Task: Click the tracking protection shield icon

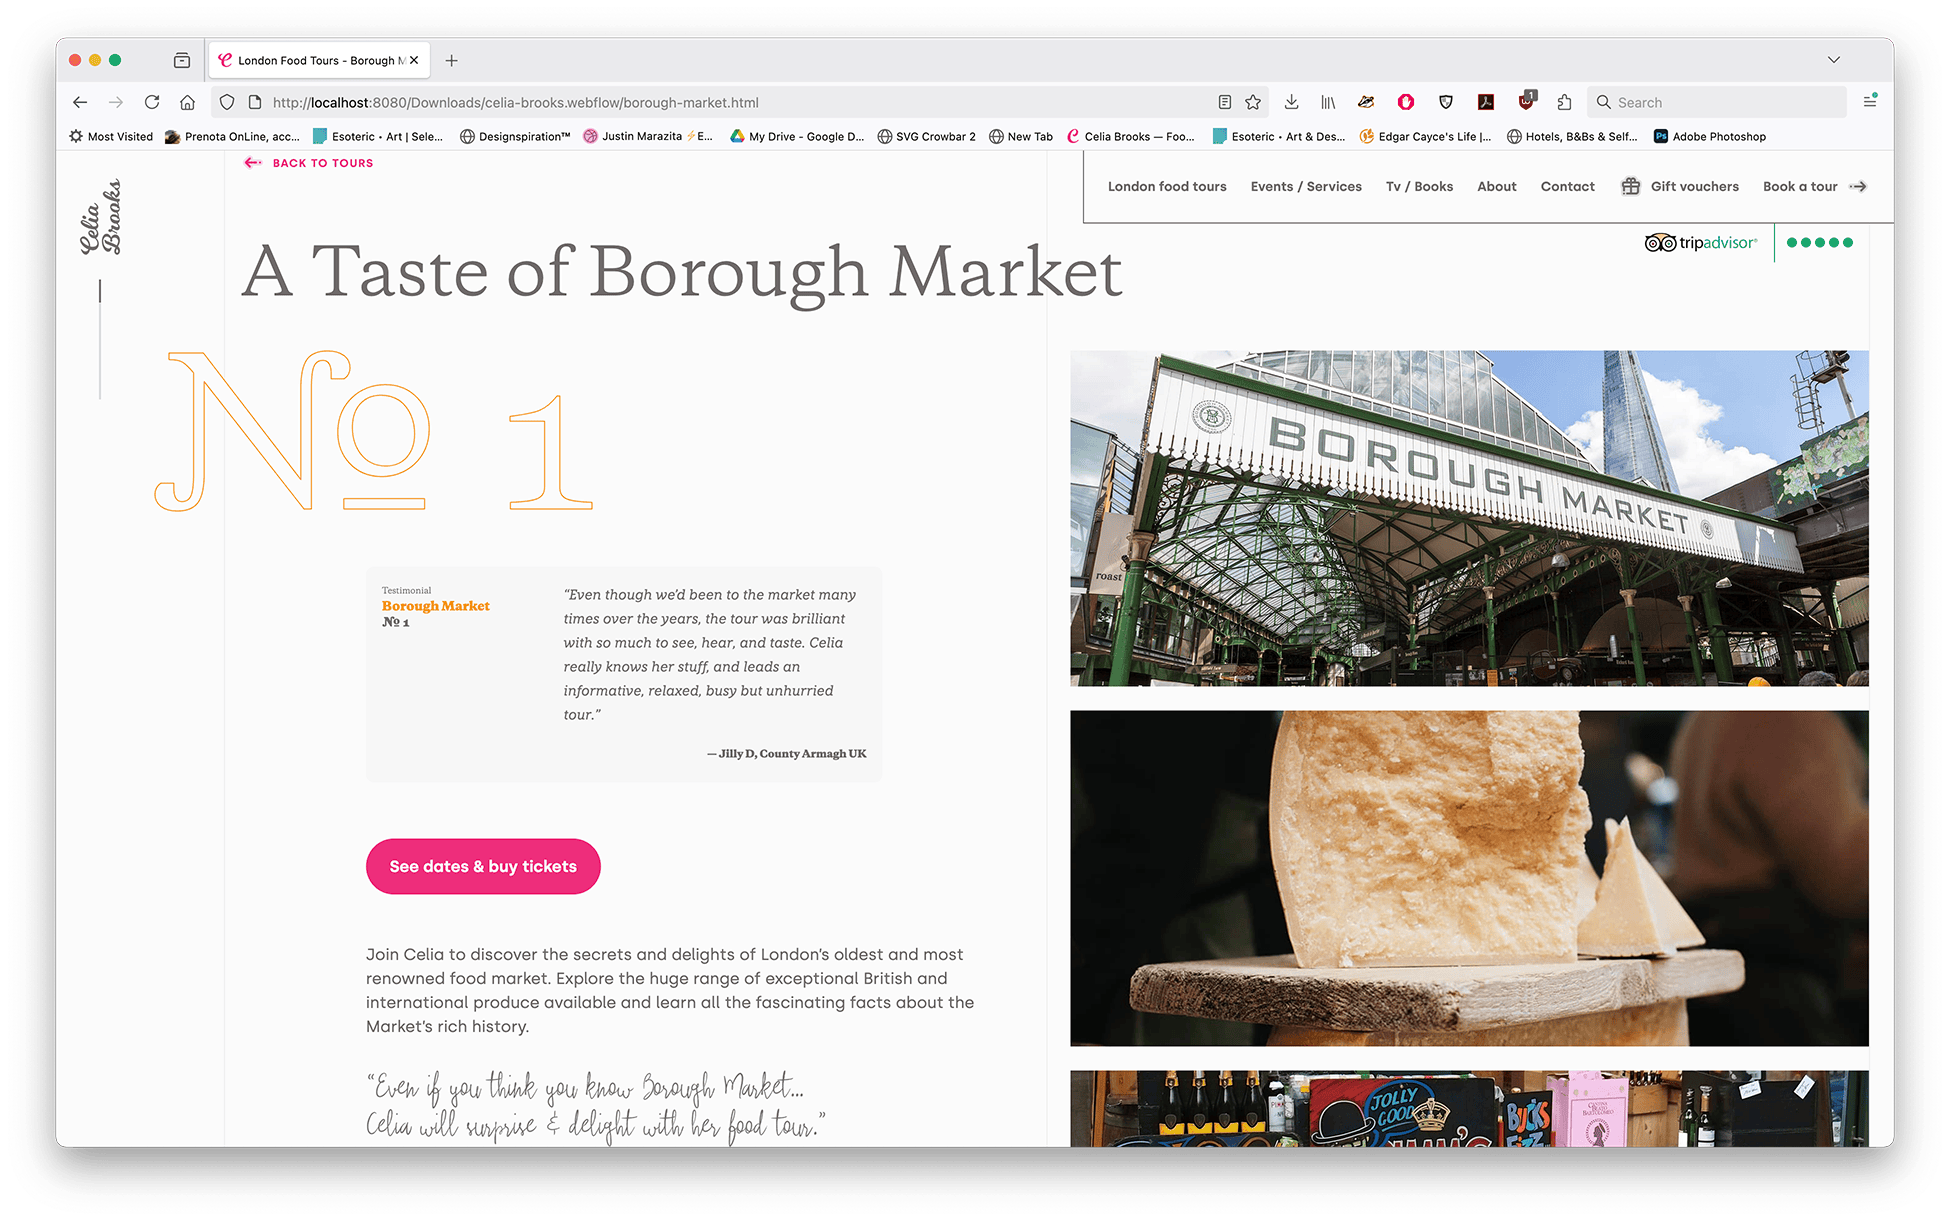Action: click(x=227, y=102)
